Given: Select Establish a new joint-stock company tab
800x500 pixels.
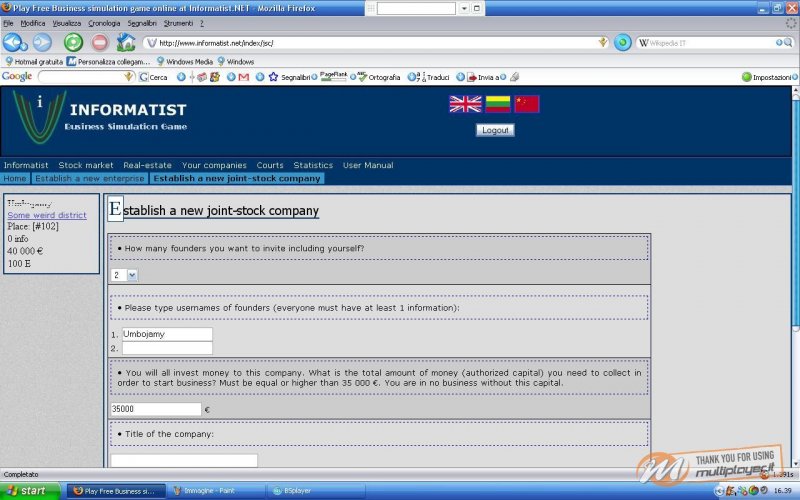Looking at the screenshot, I should 237,179.
